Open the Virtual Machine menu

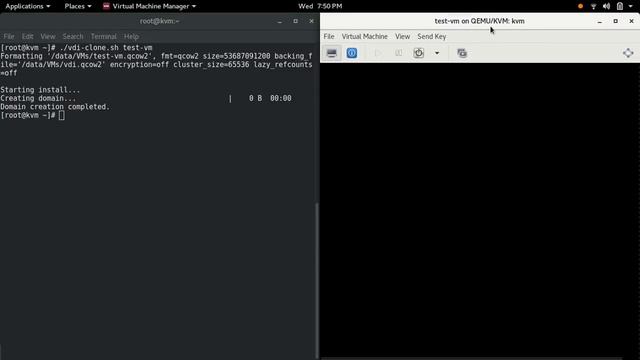coord(364,36)
